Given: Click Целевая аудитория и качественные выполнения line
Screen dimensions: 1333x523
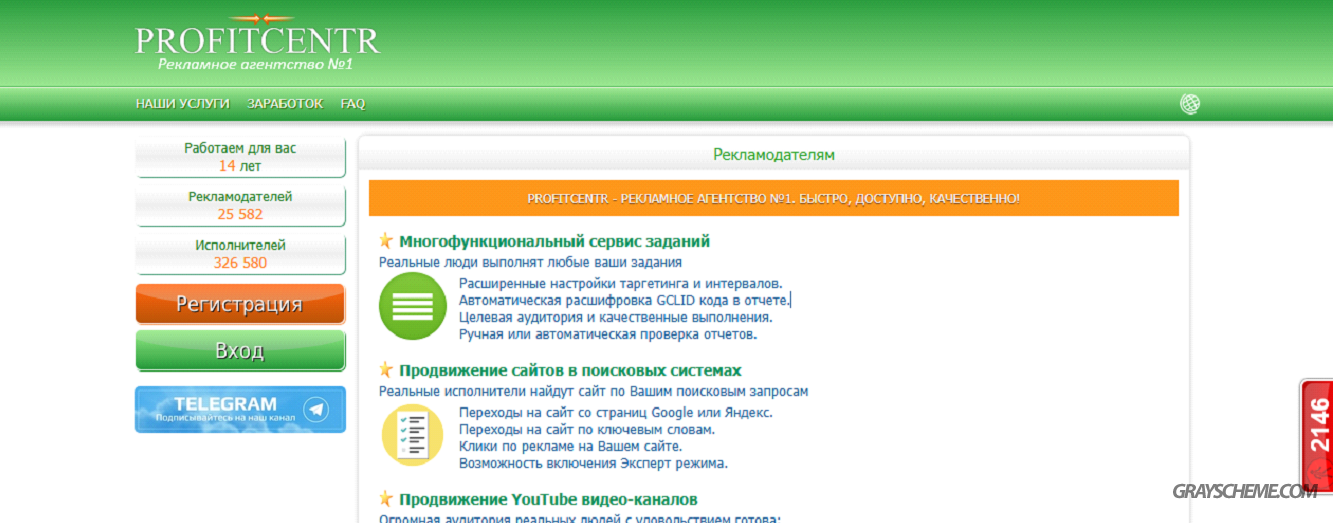Looking at the screenshot, I should [615, 317].
